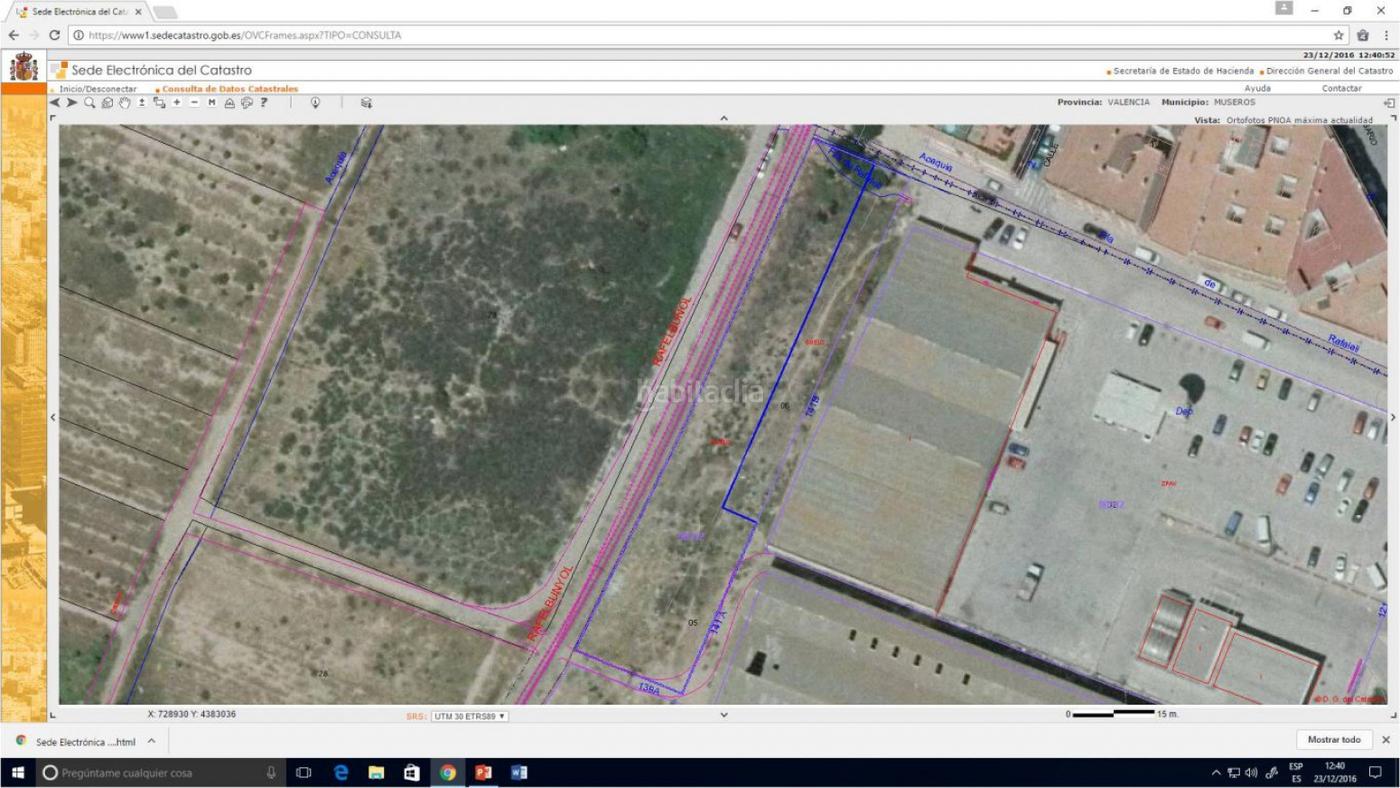Screen dimensions: 1400x788
Task: Open Consulta de Datos Catastrales
Action: tap(230, 89)
